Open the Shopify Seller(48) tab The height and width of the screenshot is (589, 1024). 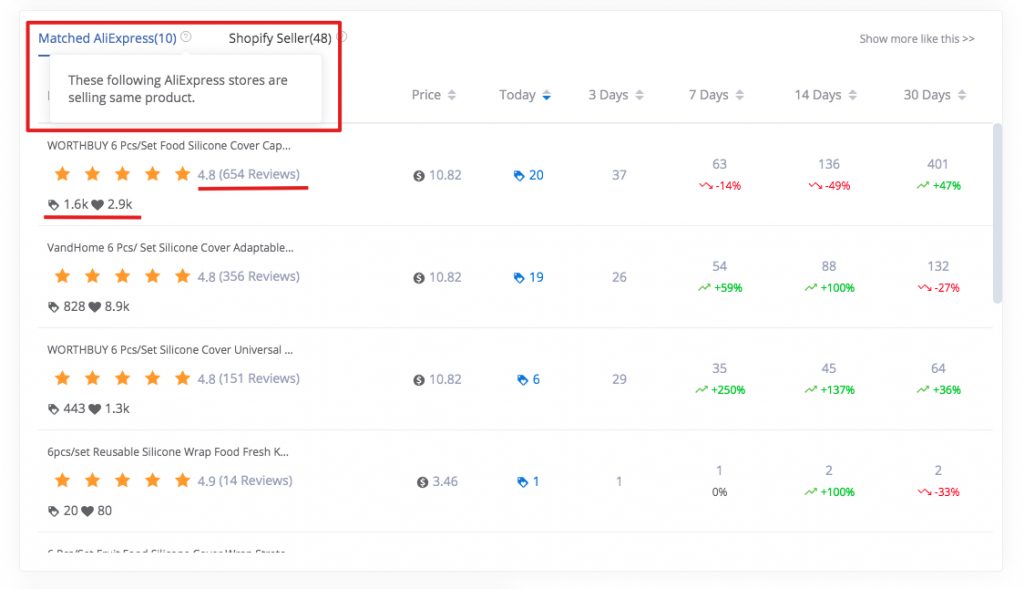coord(280,39)
